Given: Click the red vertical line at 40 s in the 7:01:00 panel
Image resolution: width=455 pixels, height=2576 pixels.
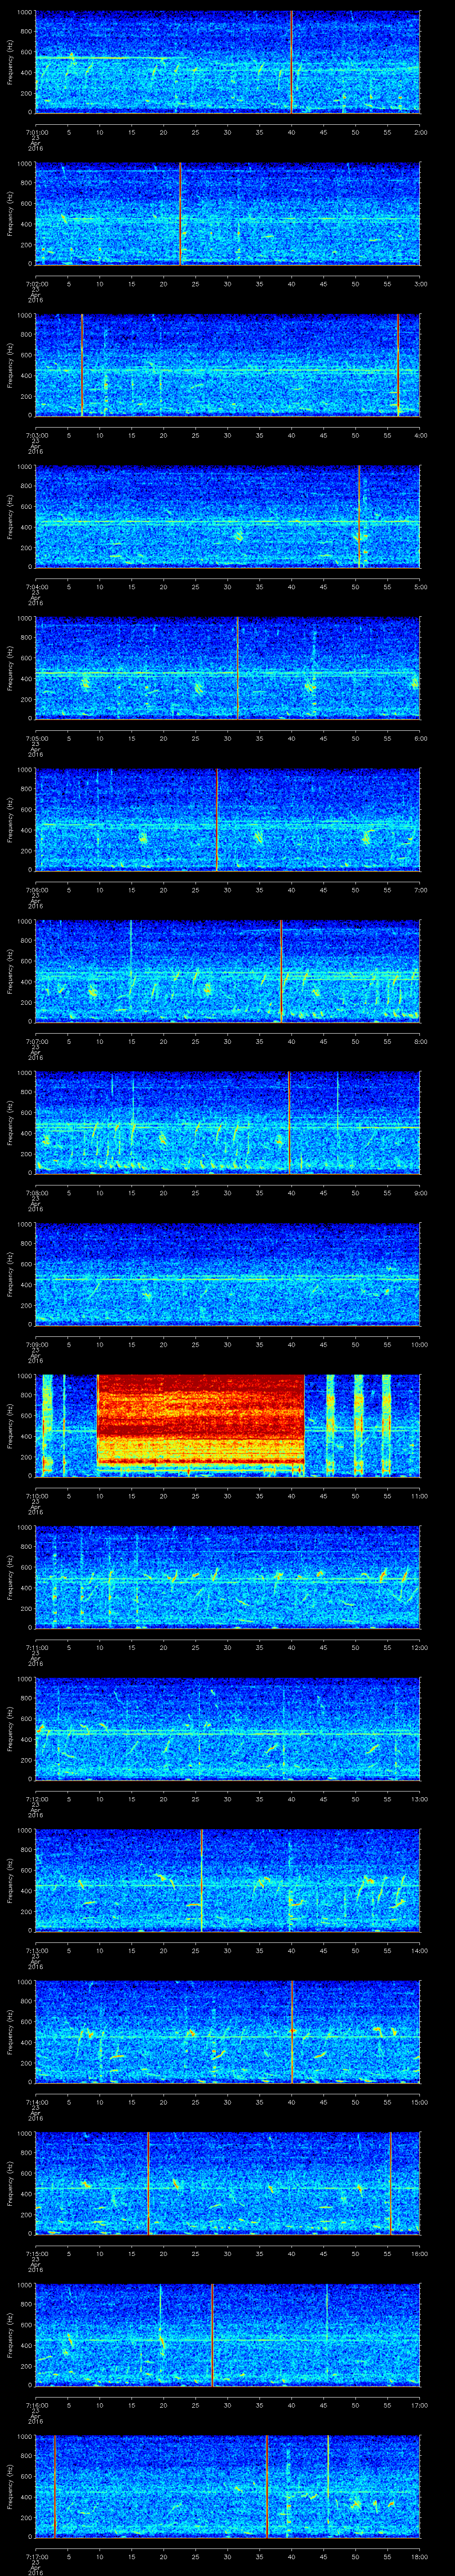Looking at the screenshot, I should [291, 62].
